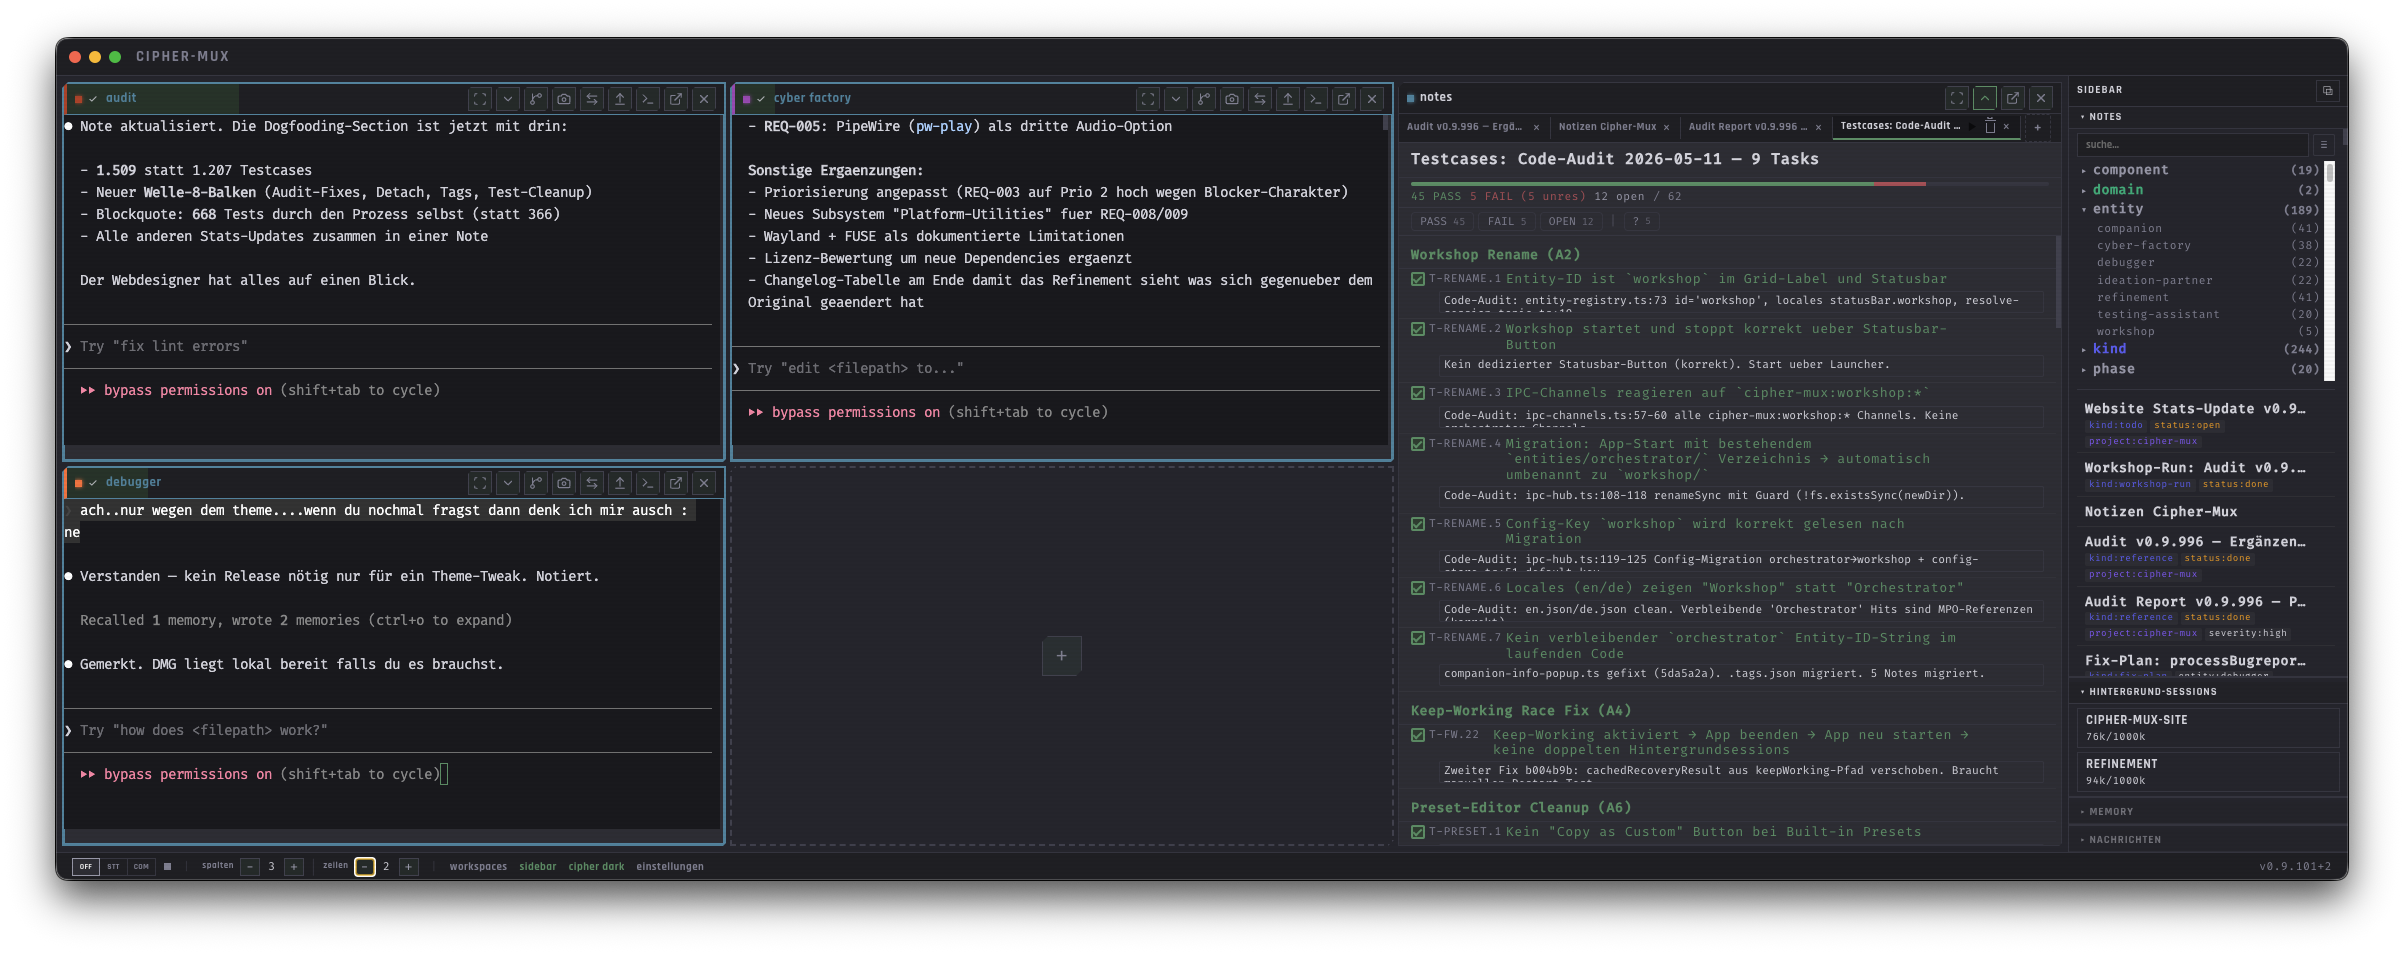Select COM mode in status bar

pyautogui.click(x=141, y=867)
